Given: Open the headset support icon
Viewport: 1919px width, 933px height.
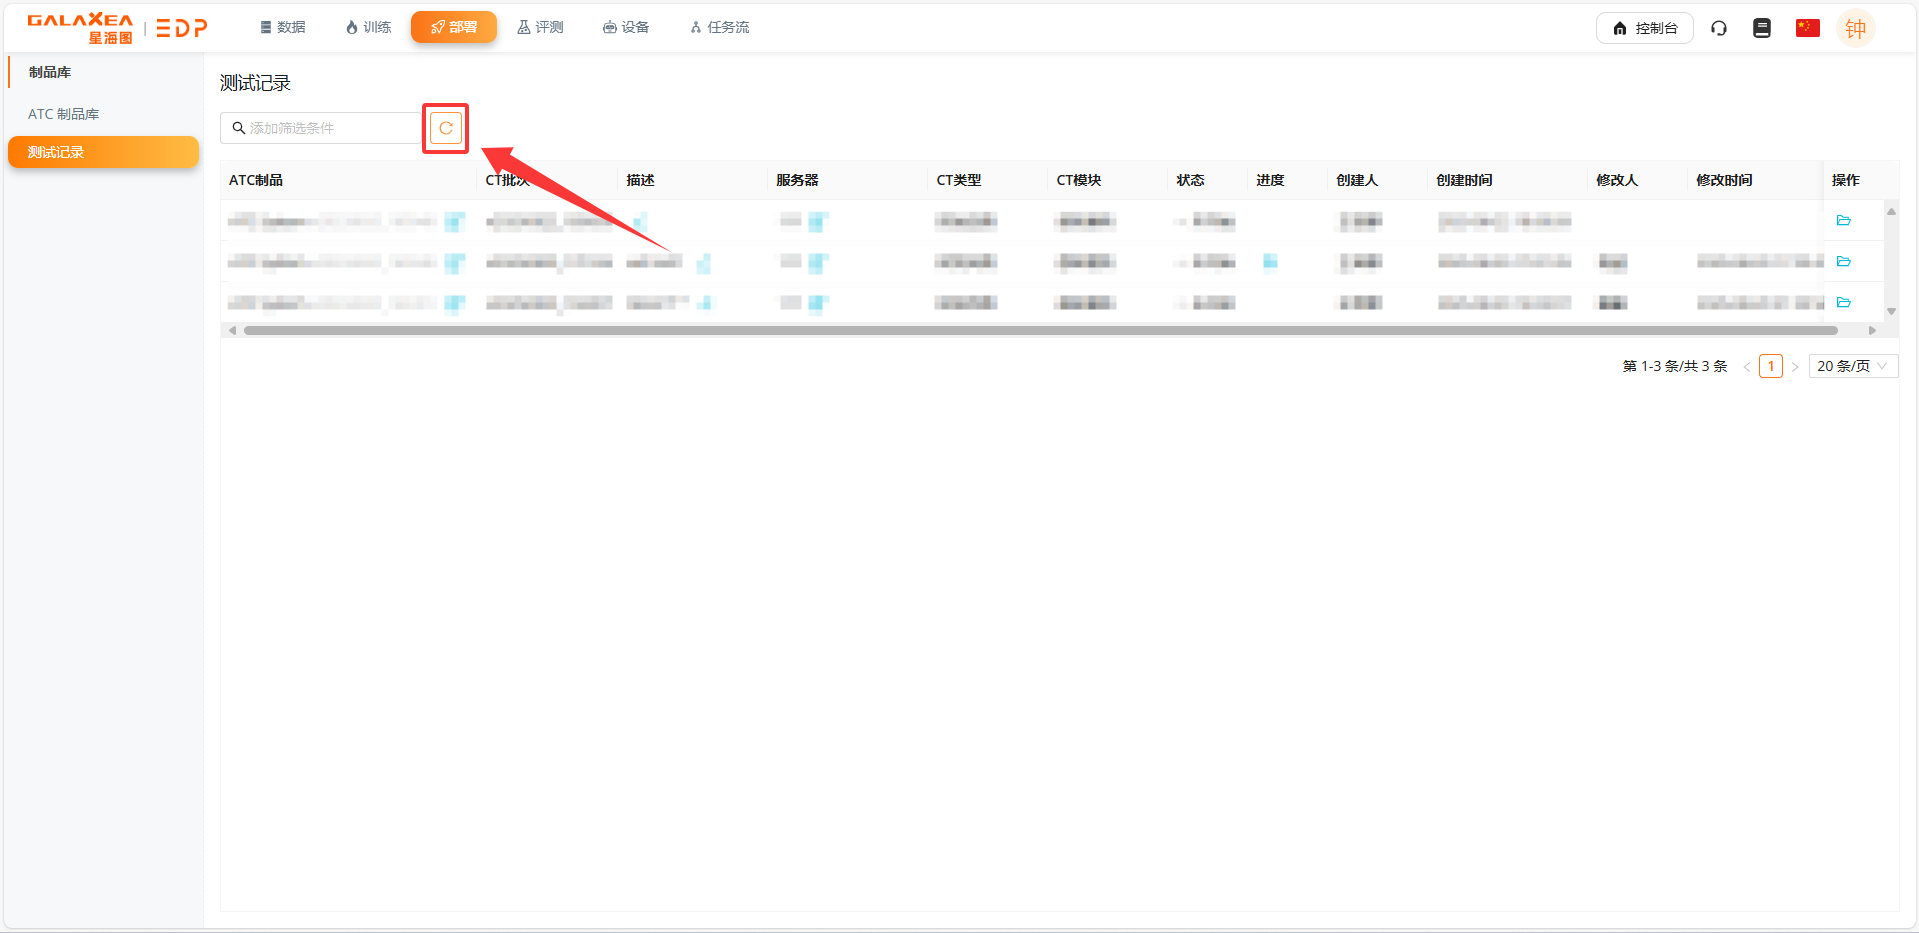Looking at the screenshot, I should pos(1719,28).
